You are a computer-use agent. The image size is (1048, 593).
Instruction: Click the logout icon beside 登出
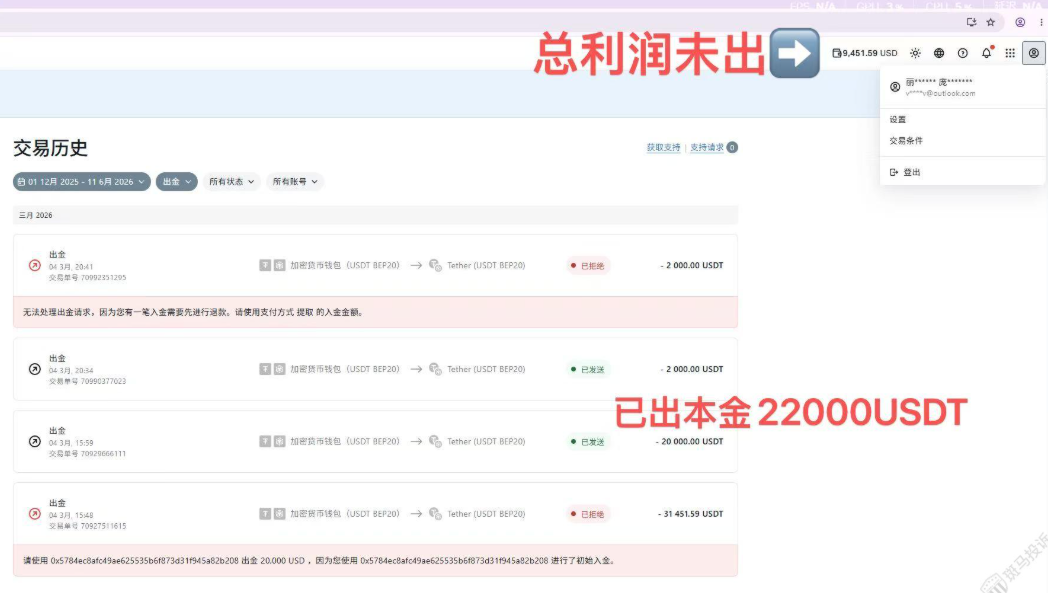[894, 172]
